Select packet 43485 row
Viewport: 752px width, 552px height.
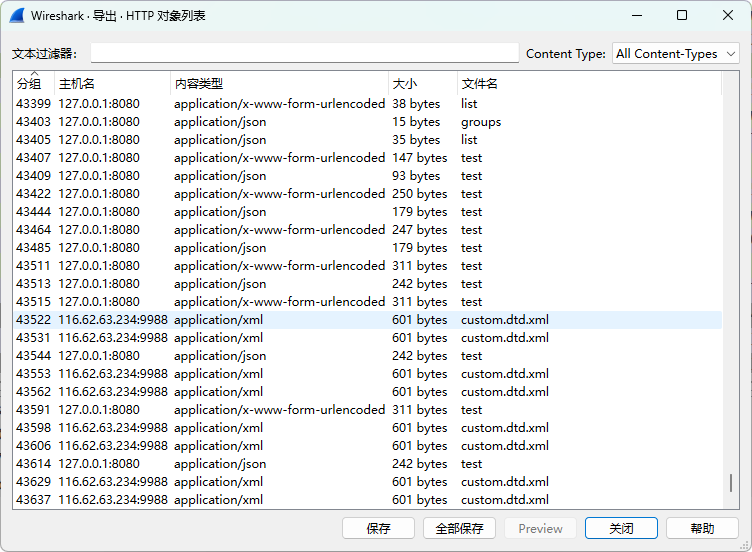click(x=367, y=247)
